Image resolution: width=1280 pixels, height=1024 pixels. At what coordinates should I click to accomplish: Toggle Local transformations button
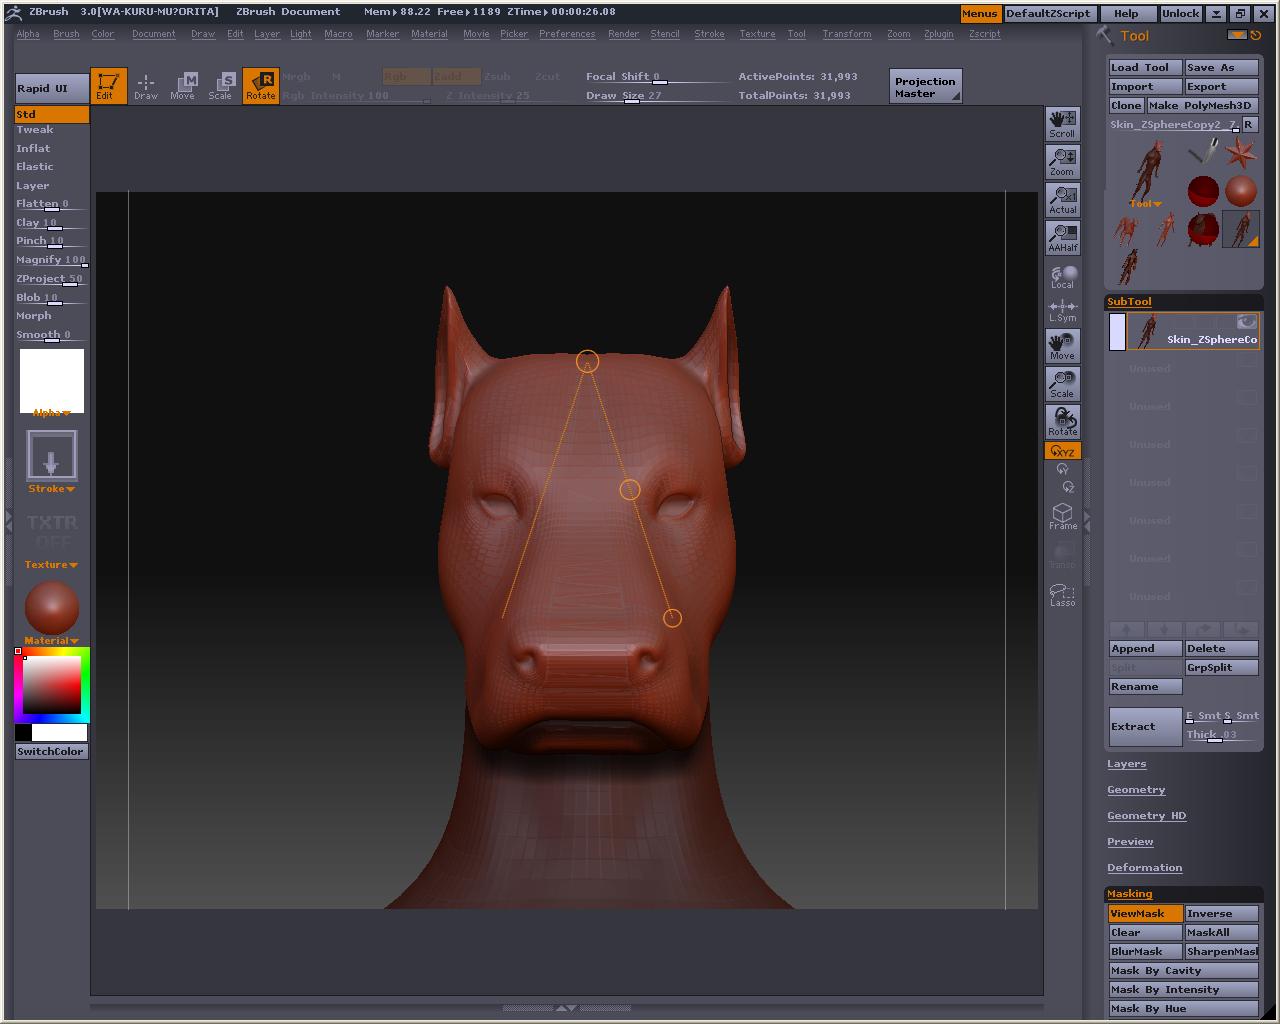1062,276
